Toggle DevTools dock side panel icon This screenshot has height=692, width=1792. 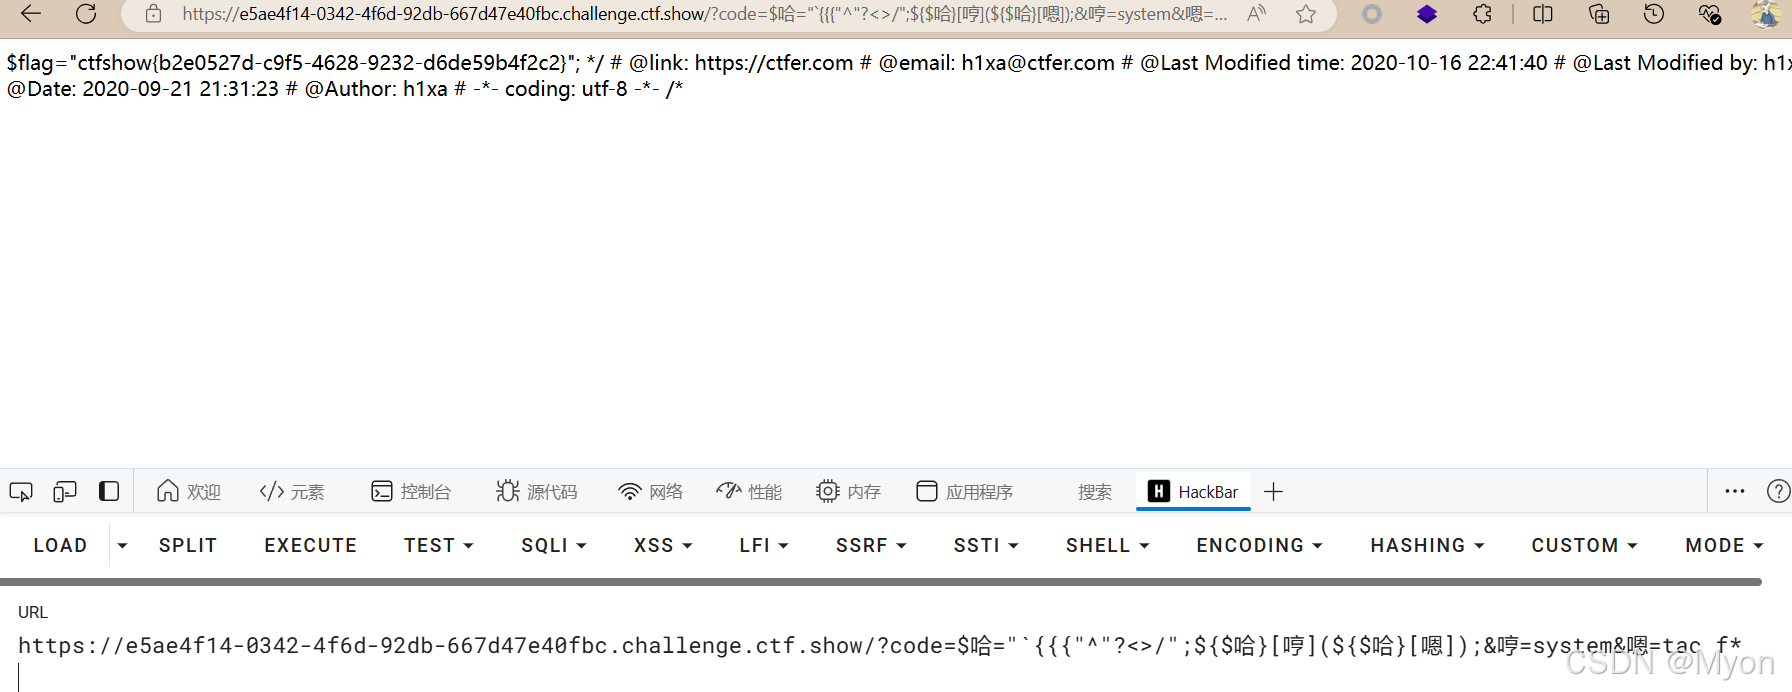click(109, 491)
